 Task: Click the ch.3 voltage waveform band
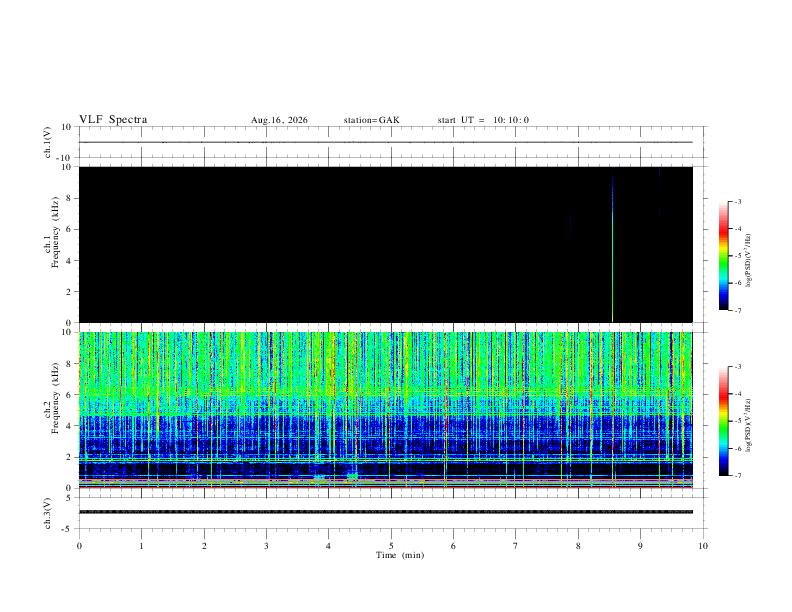tap(385, 512)
